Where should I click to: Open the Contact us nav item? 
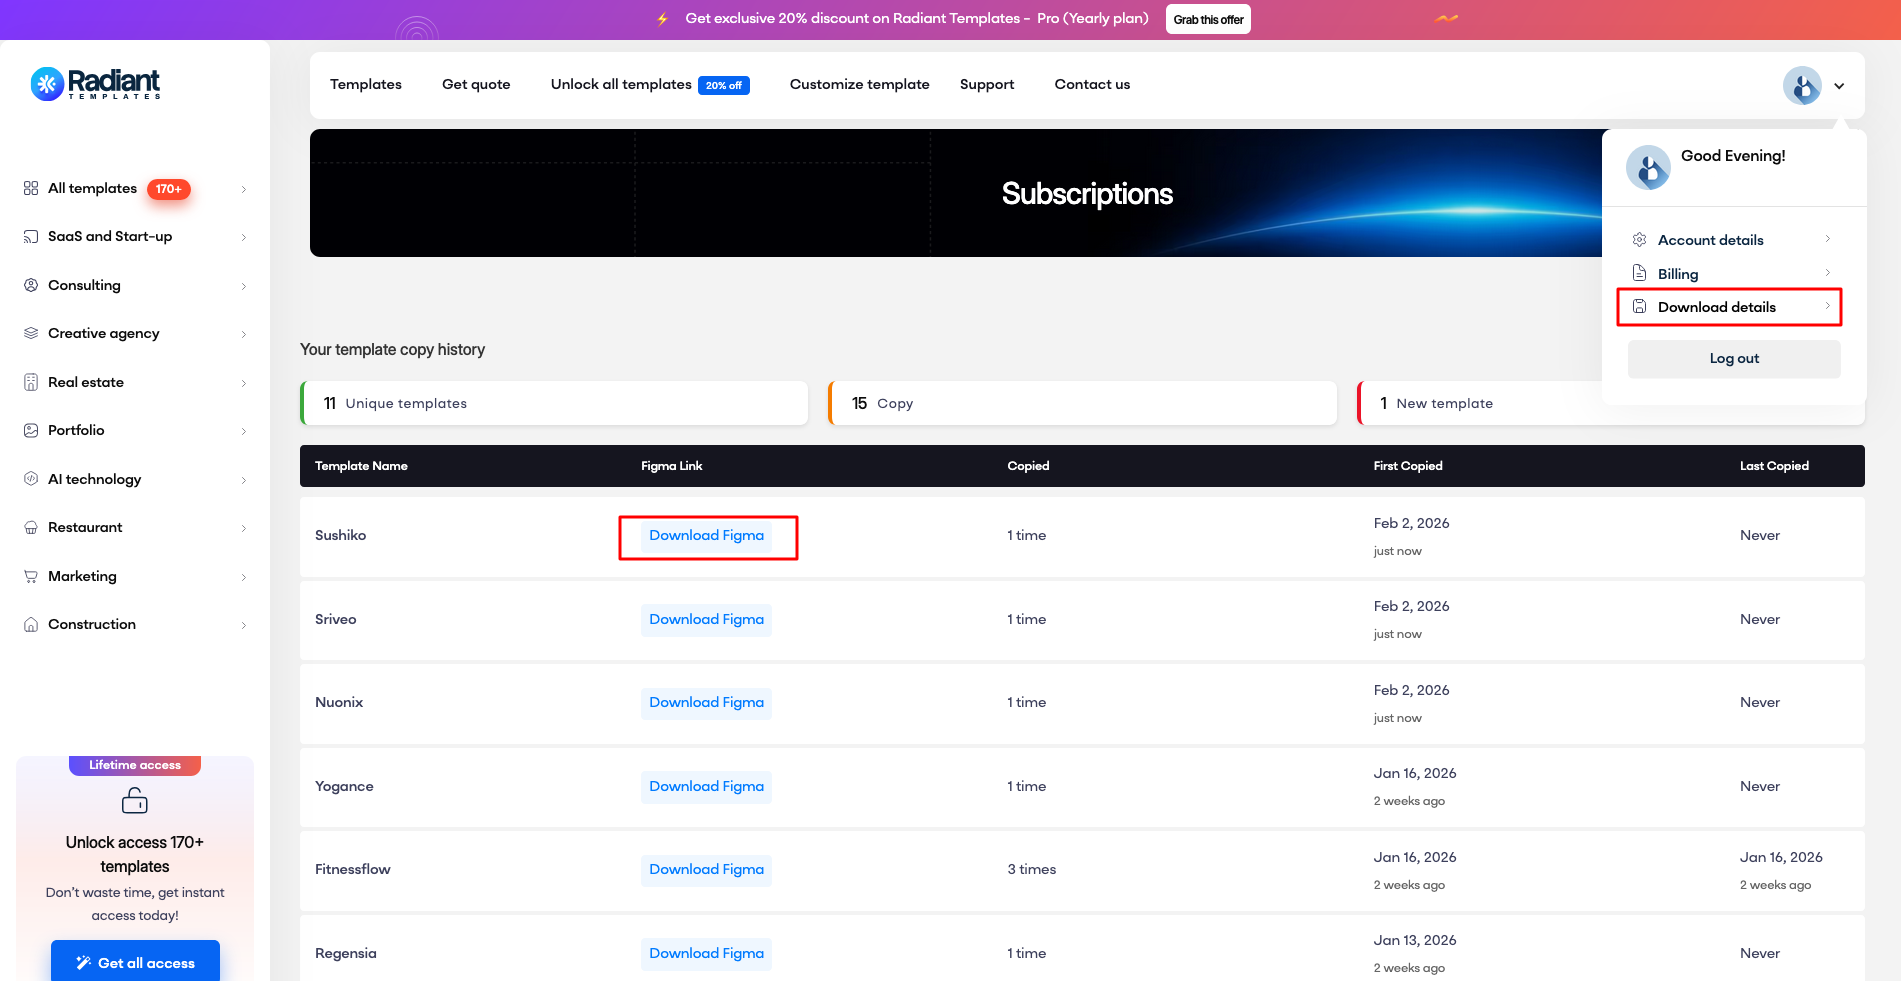pos(1092,84)
